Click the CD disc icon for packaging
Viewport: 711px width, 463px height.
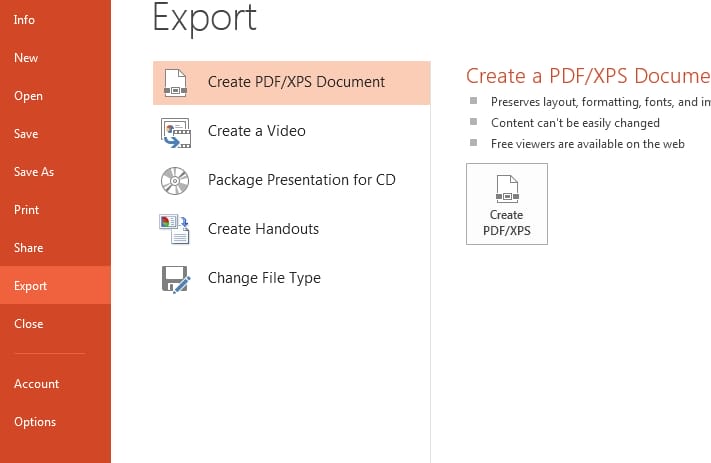pyautogui.click(x=175, y=180)
